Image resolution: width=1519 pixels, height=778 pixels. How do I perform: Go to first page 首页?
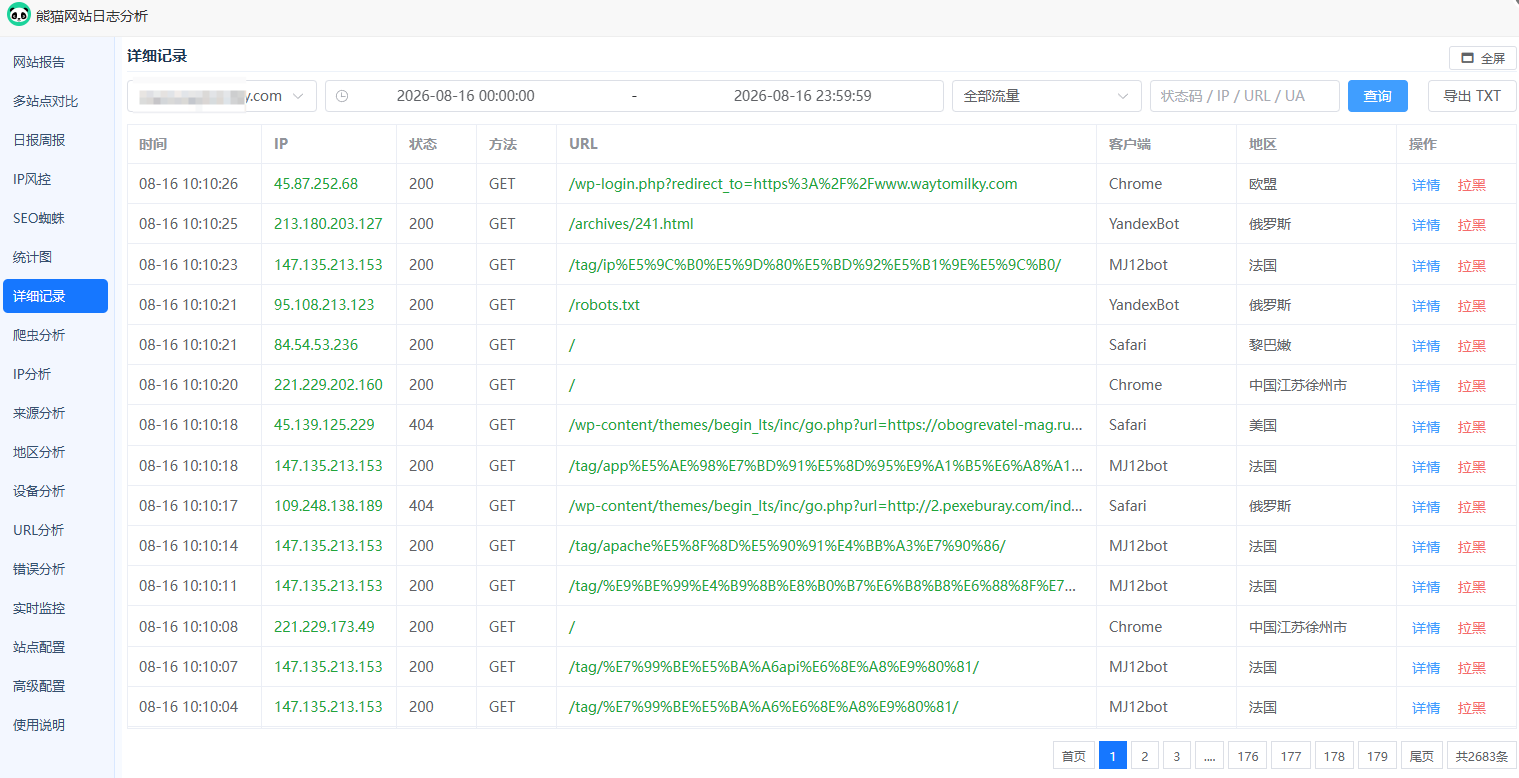(1074, 756)
